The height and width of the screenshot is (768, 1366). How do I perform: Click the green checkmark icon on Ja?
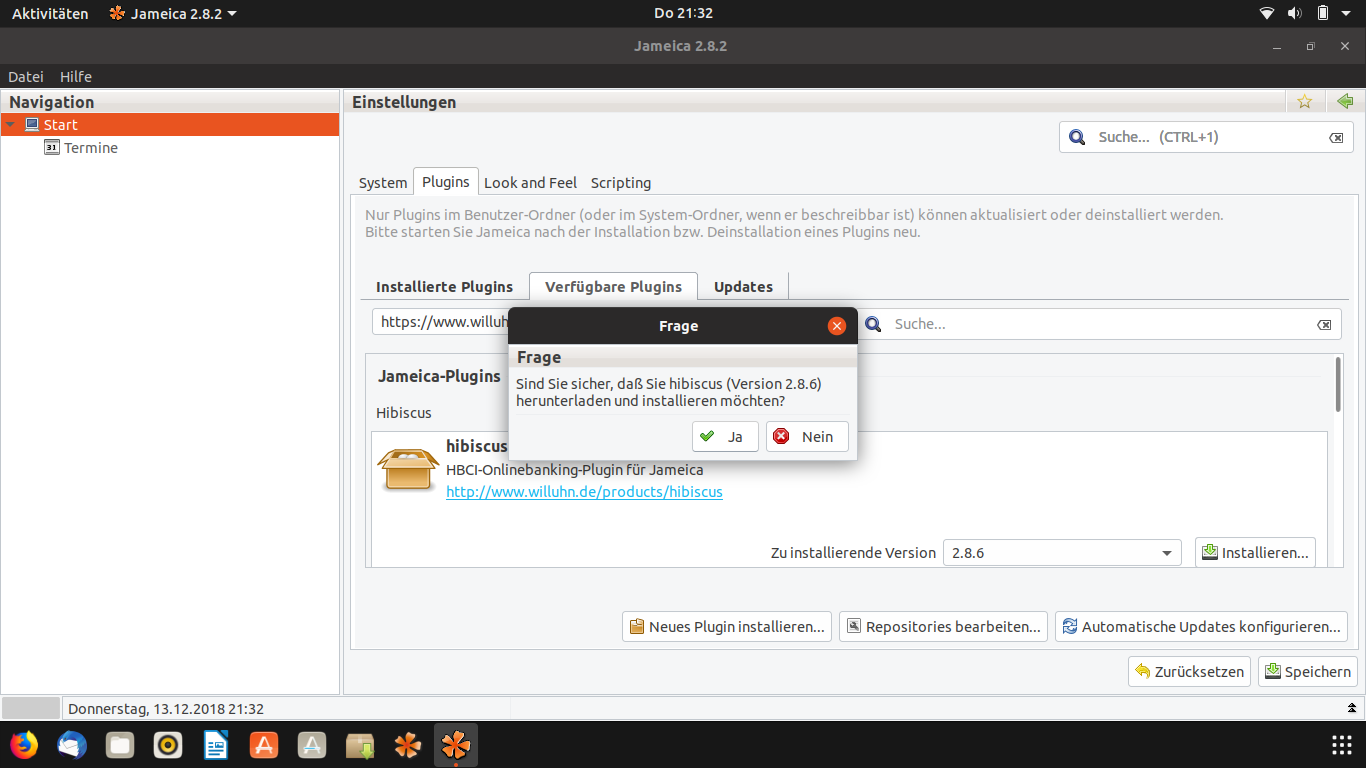[707, 436]
